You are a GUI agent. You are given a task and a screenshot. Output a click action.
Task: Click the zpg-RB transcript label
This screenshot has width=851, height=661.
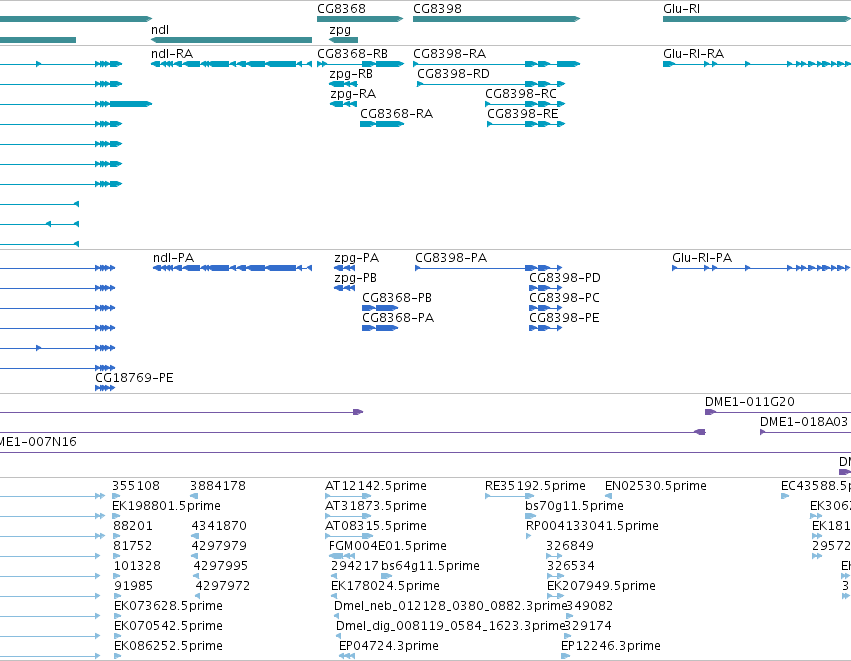351,74
